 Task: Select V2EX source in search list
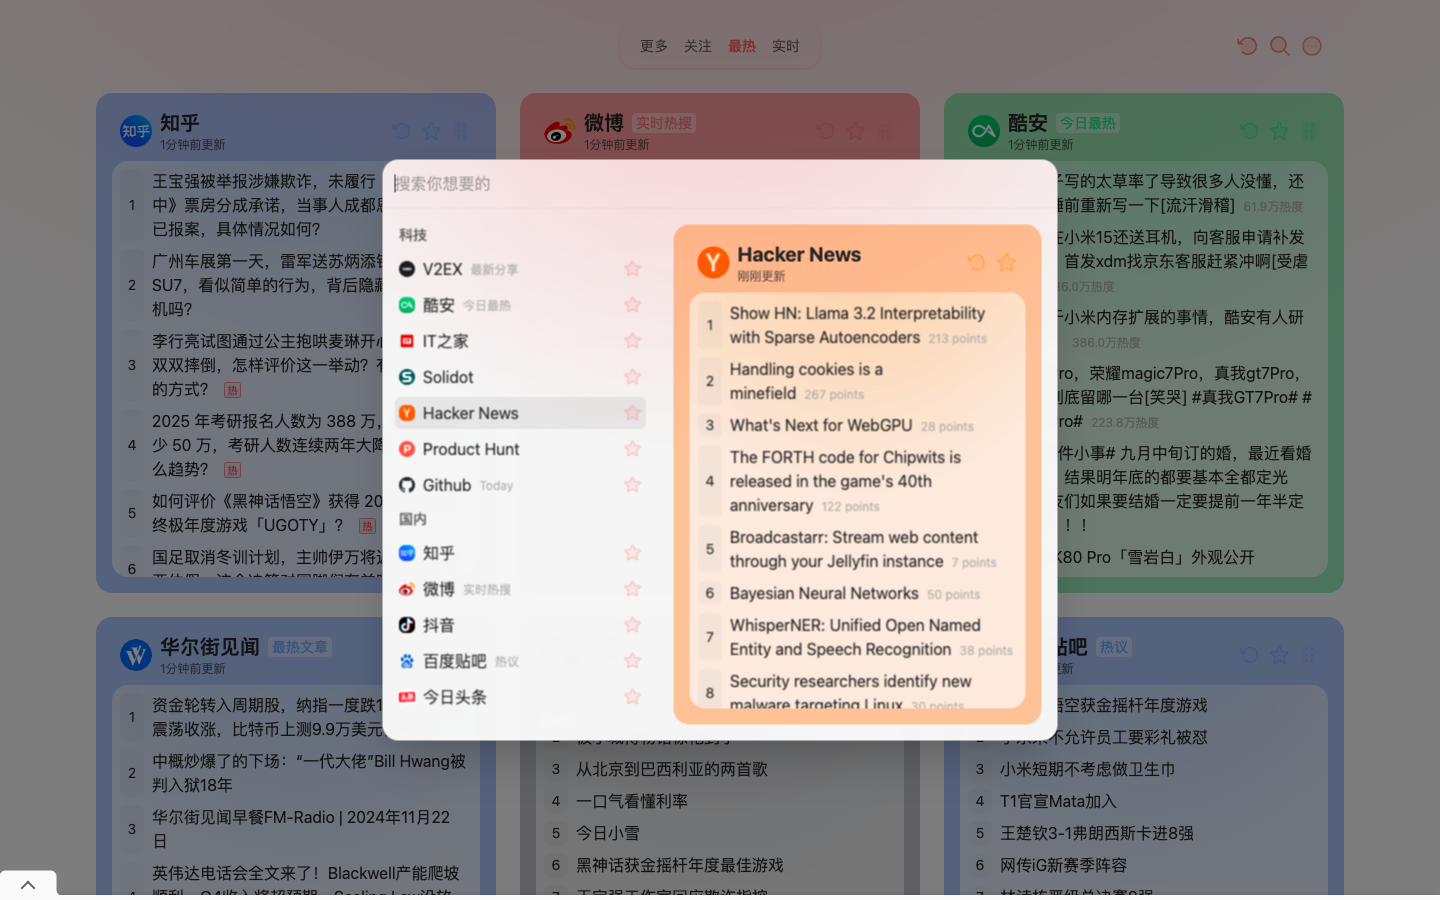click(520, 269)
